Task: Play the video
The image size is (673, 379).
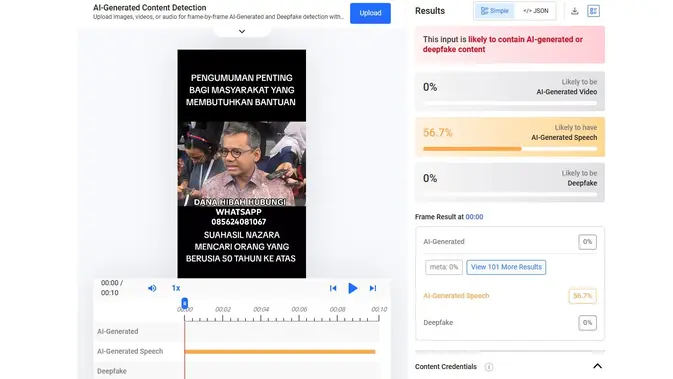Action: pos(353,288)
